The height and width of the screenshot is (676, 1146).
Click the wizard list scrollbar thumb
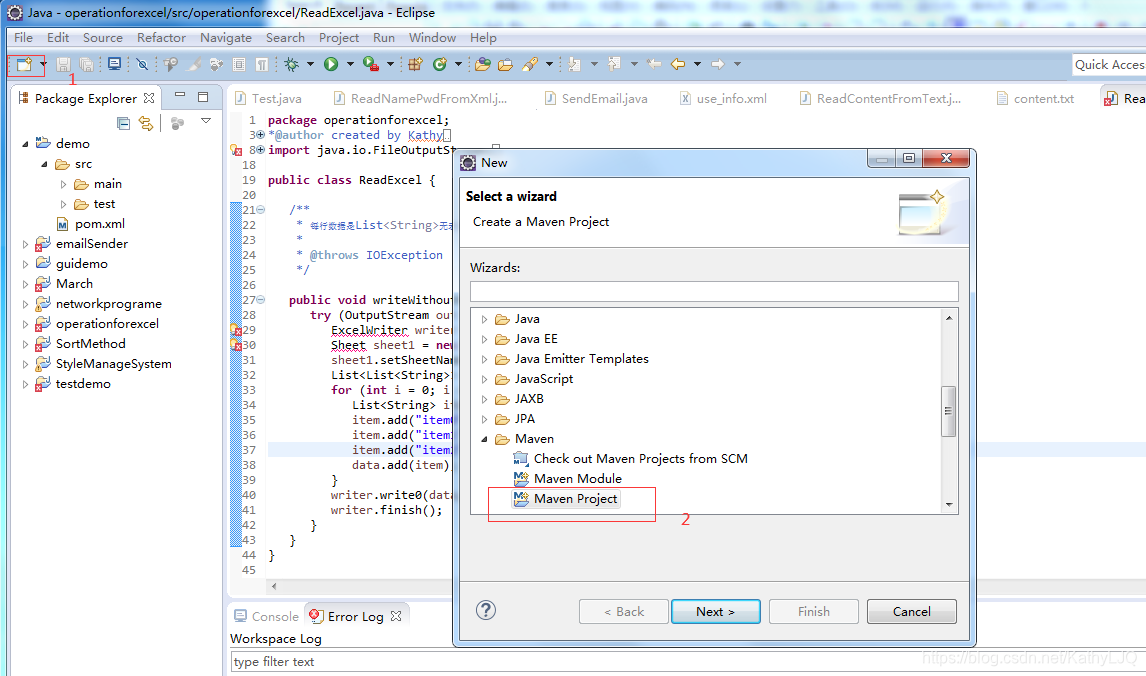(949, 411)
